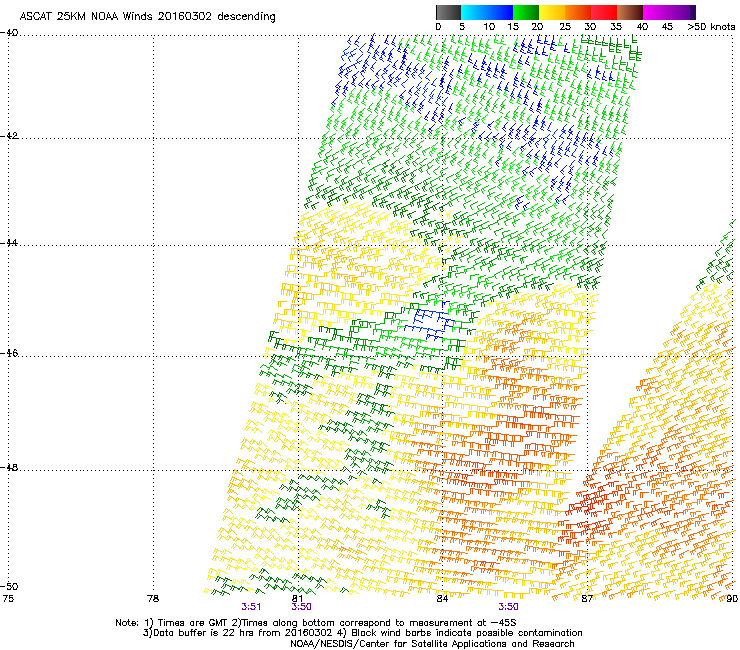The image size is (740, 650).
Task: Click the '>50 knots' legend label
Action: [711, 27]
